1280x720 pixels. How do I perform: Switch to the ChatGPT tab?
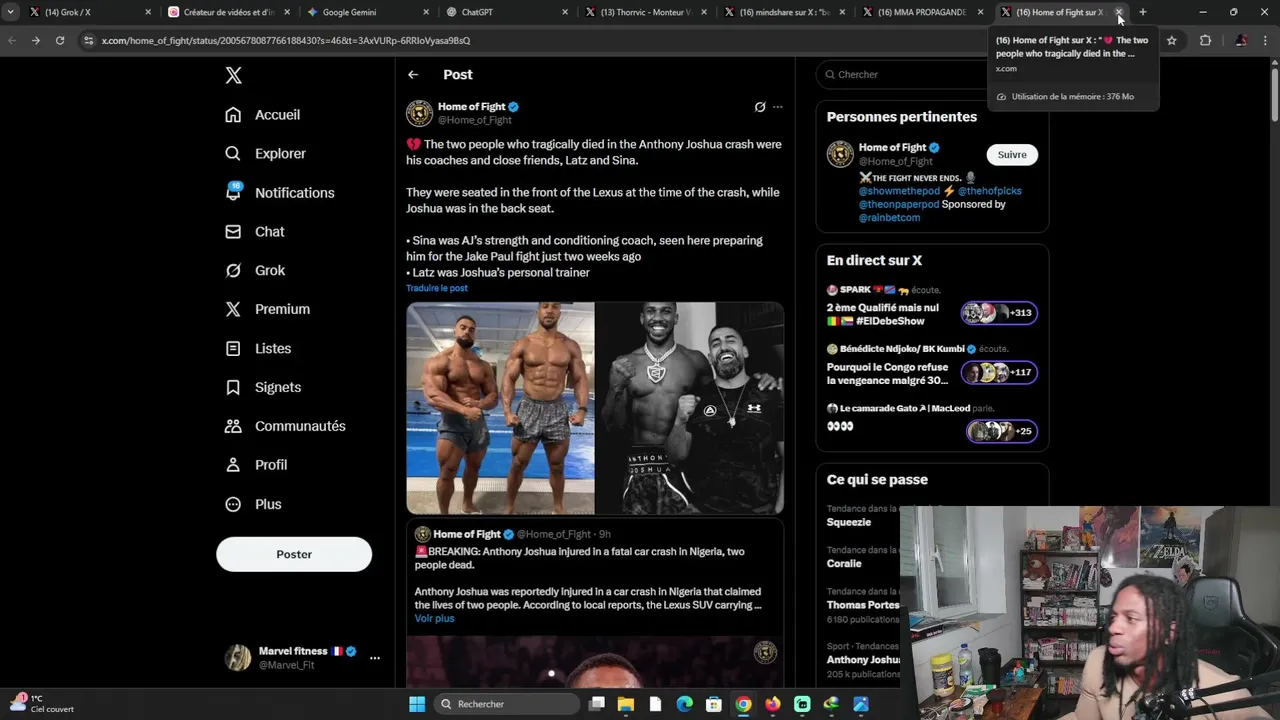point(506,12)
